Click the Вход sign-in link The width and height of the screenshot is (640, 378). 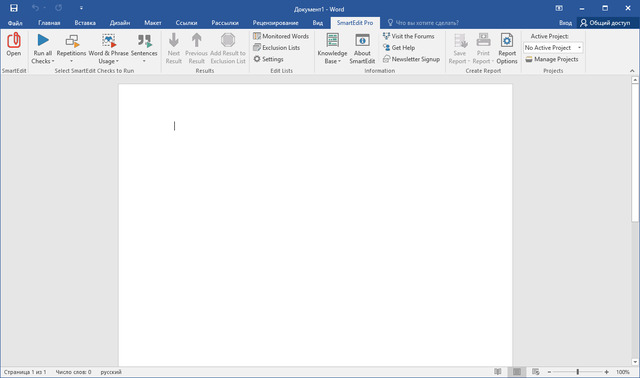point(565,23)
